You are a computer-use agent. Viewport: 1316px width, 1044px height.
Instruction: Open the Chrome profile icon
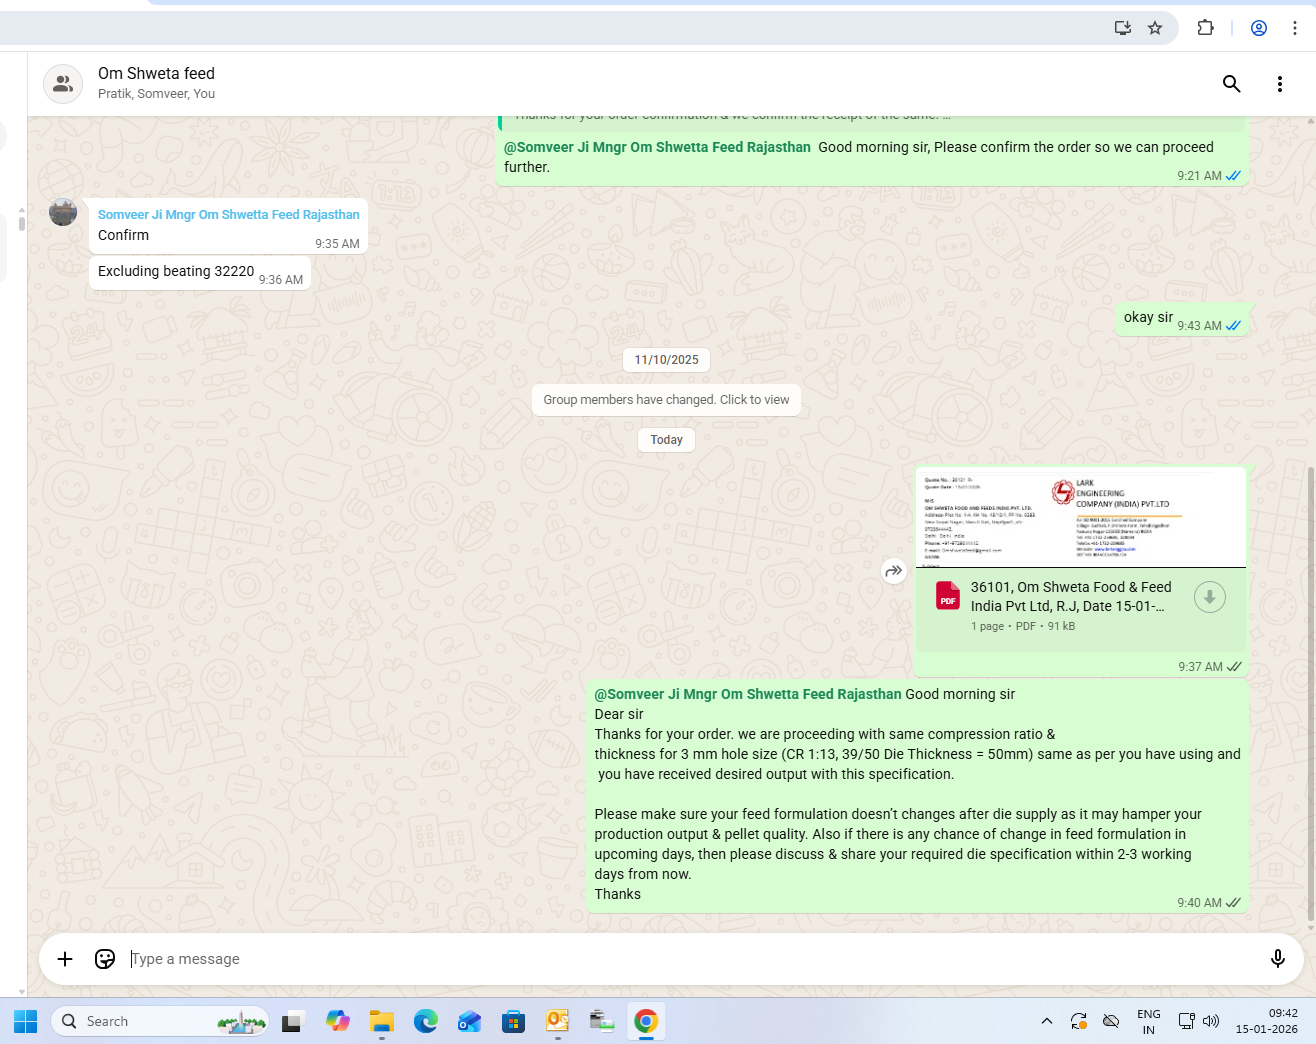[1259, 28]
